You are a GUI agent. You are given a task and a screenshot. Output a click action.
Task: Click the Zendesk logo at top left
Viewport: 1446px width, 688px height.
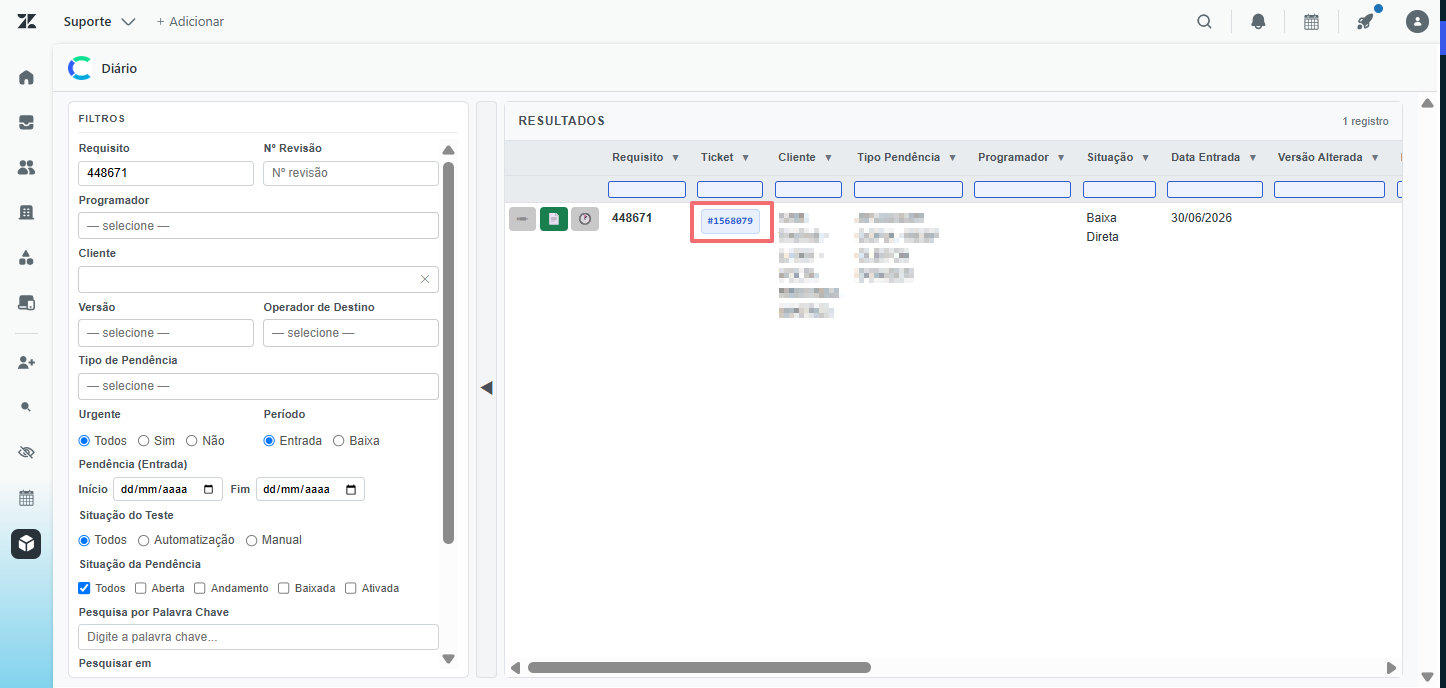(x=26, y=21)
